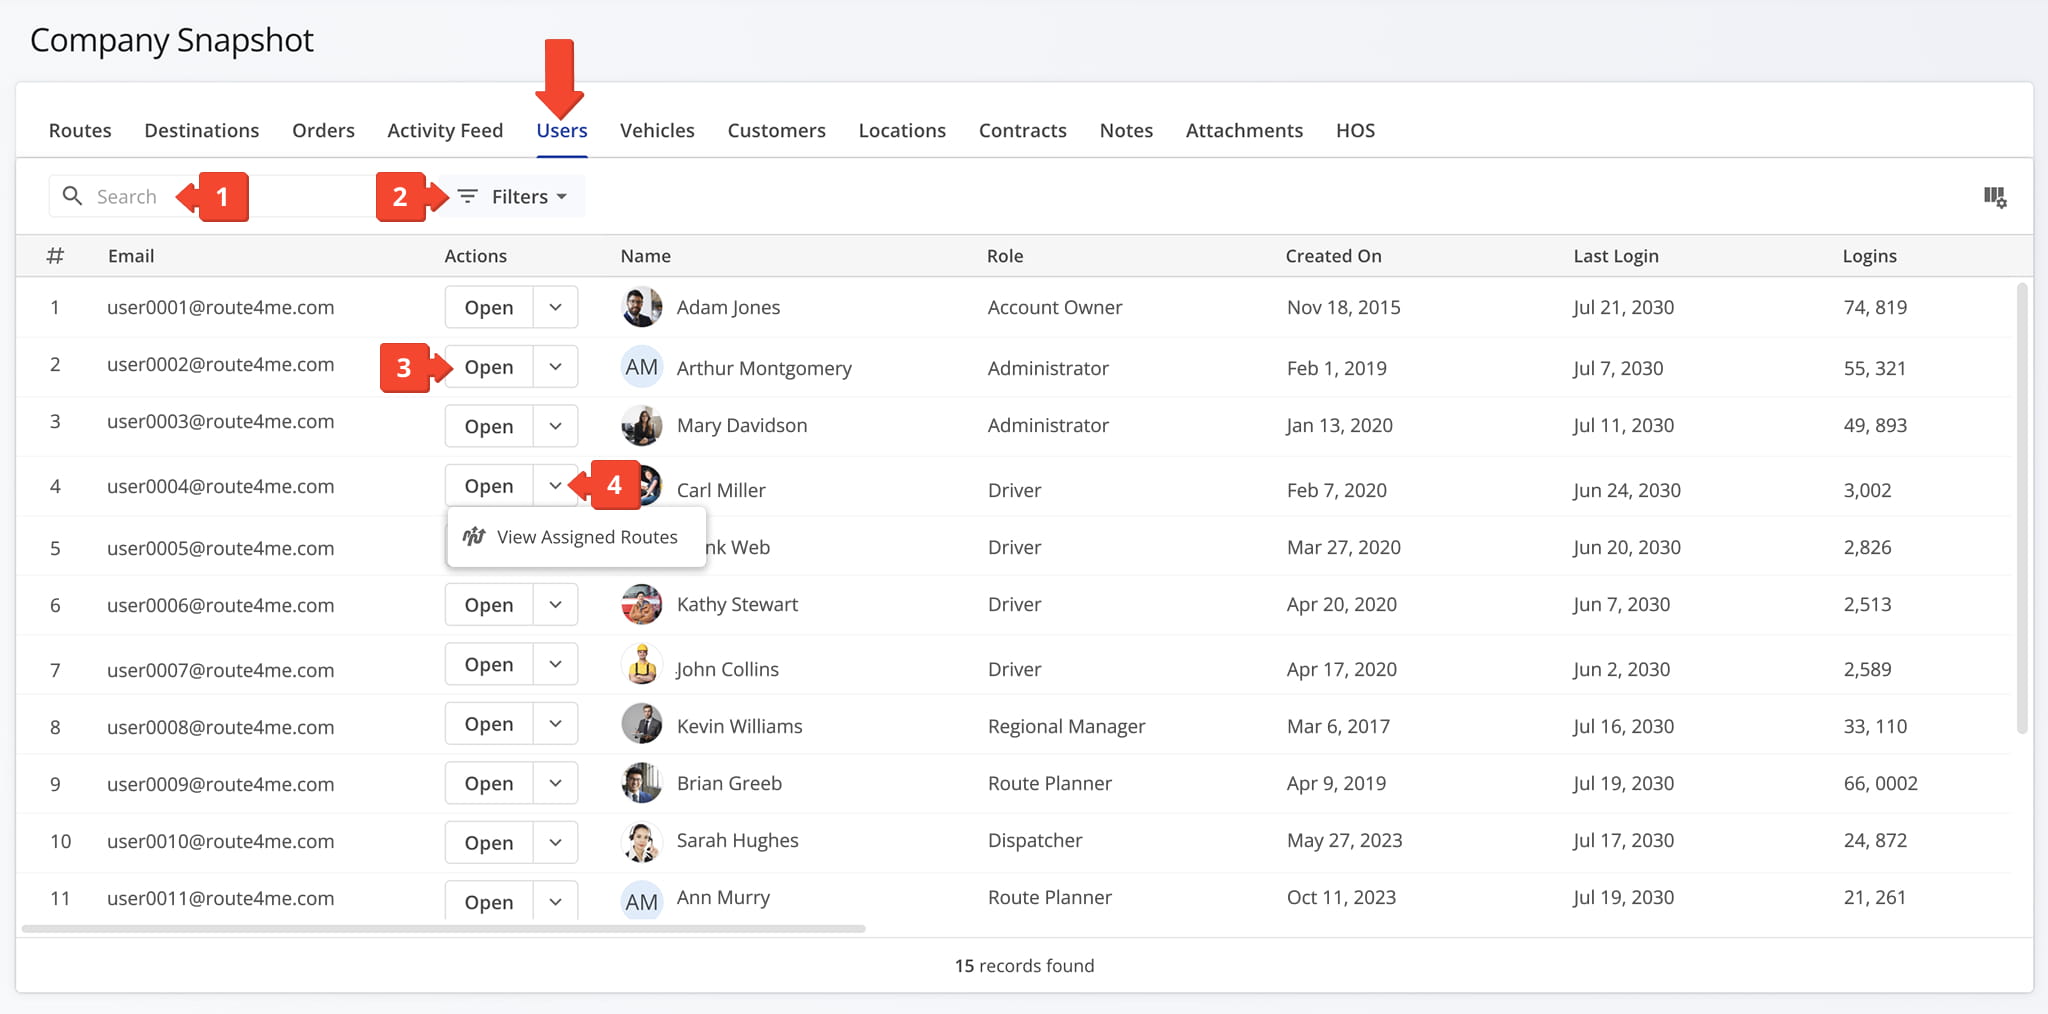This screenshot has height=1014, width=2048.
Task: Open Ann Murry's user record
Action: click(x=489, y=901)
